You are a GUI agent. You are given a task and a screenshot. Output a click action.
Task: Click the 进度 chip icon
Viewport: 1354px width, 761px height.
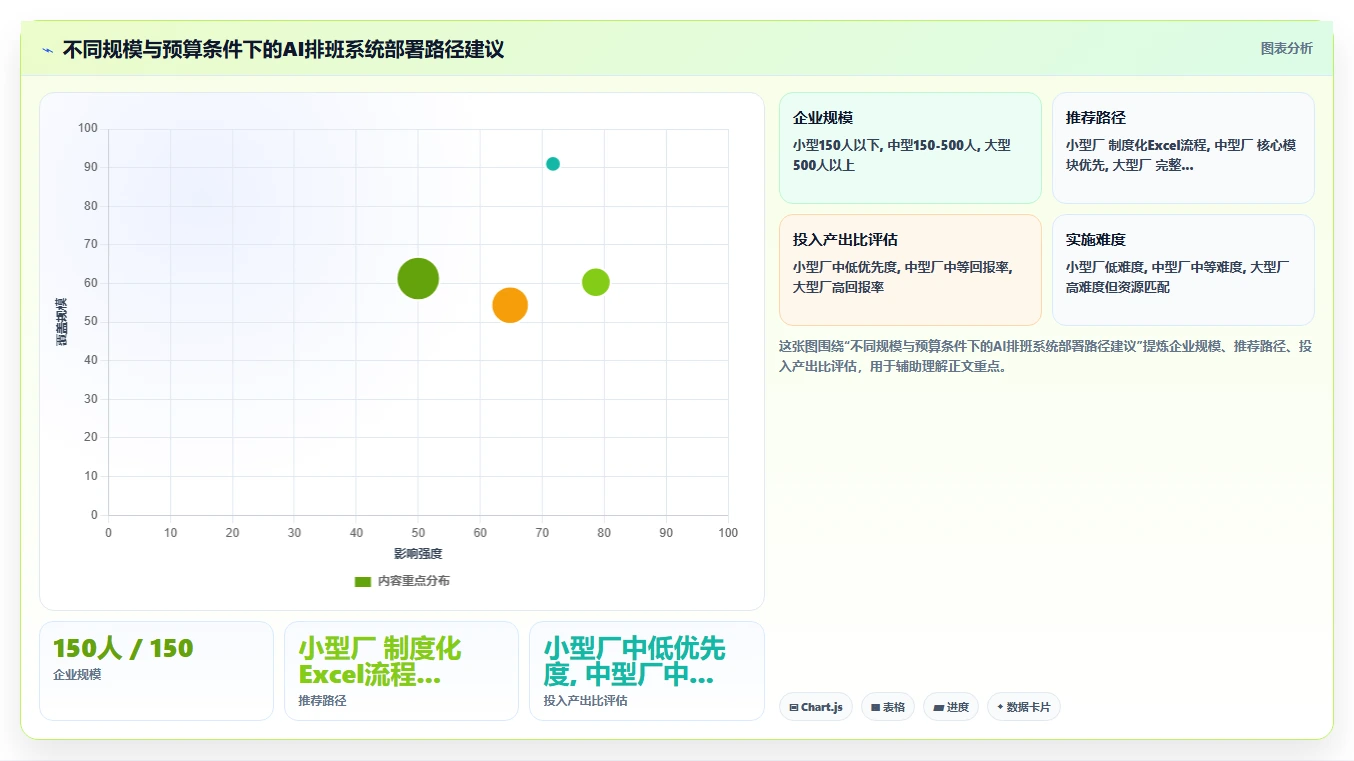click(938, 707)
